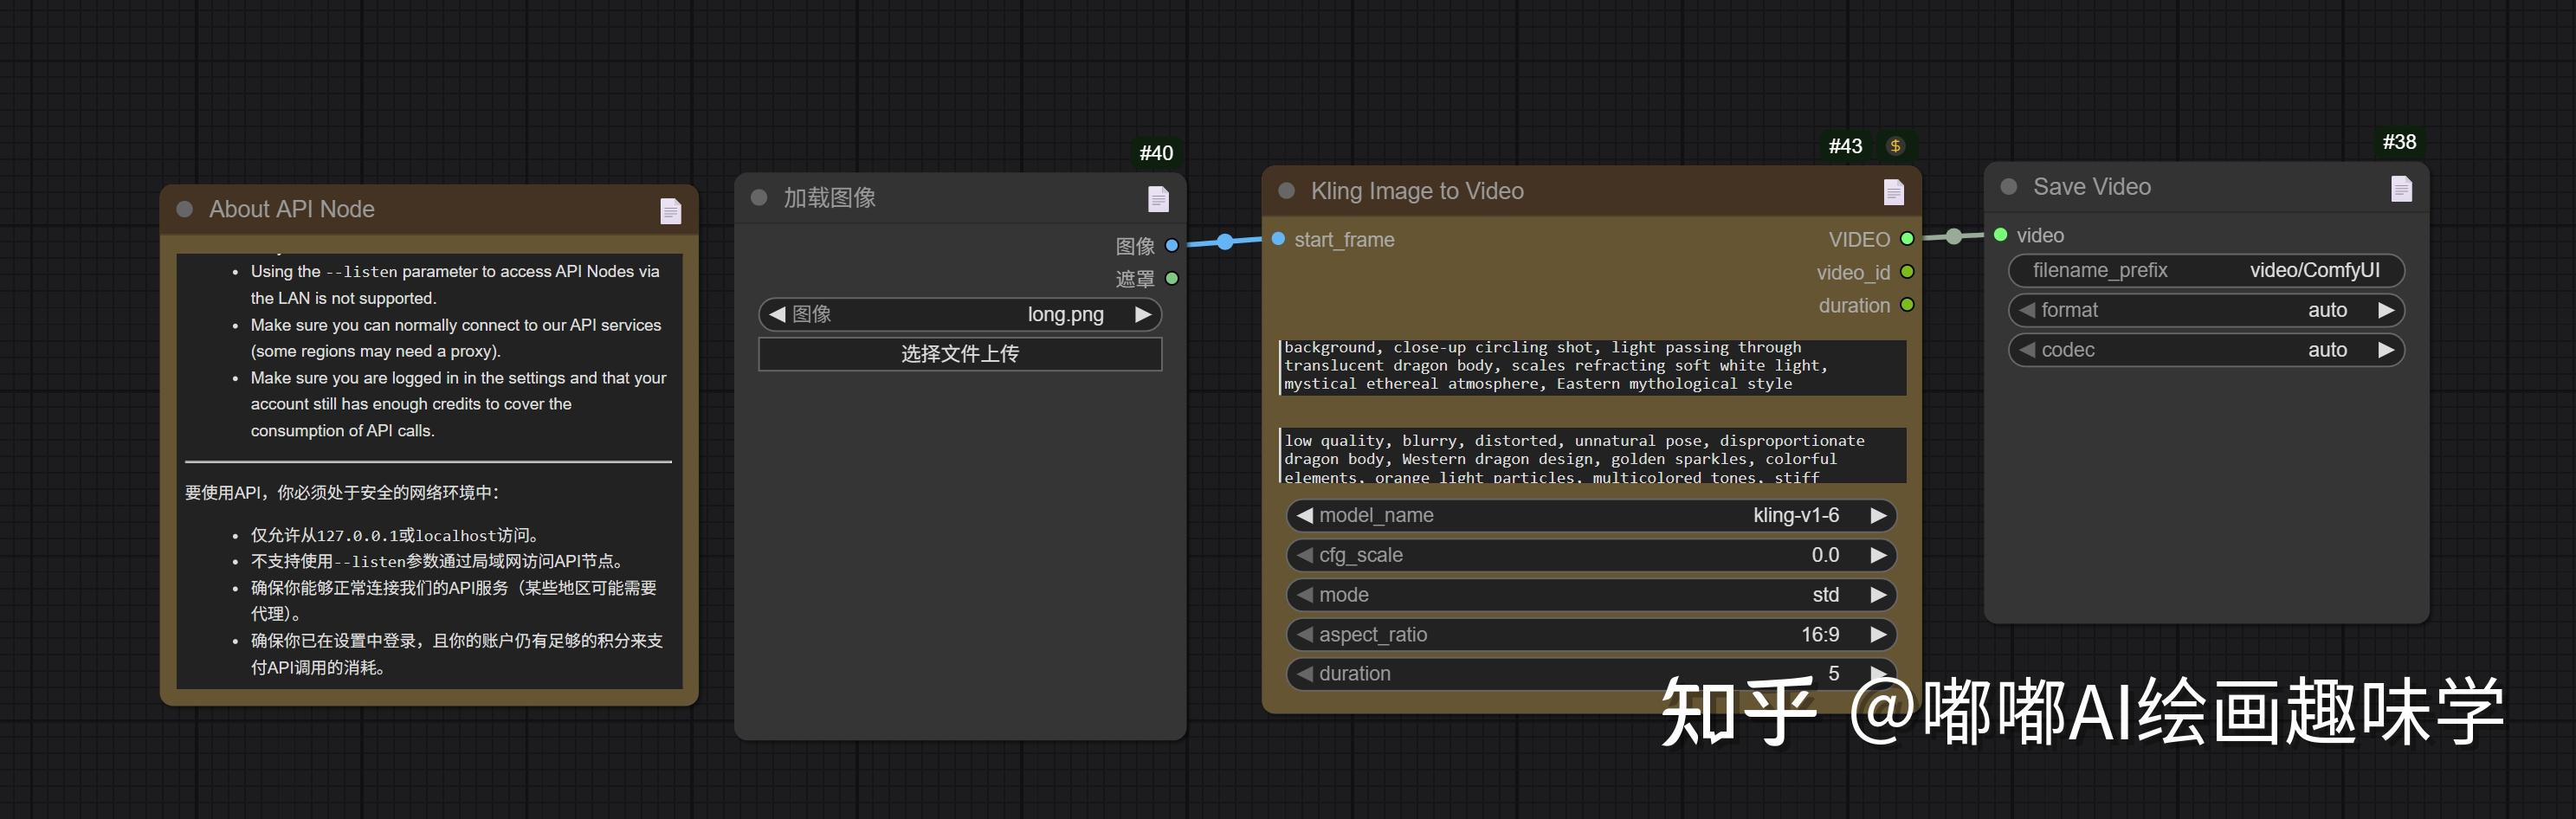The width and height of the screenshot is (2576, 819).
Task: Collapse the About API Node with its header dot
Action: 183,210
